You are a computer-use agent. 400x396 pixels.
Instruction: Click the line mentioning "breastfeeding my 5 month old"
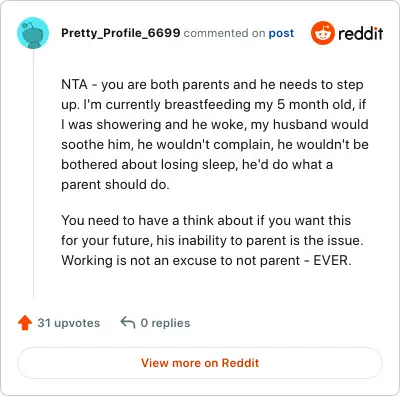[213, 105]
